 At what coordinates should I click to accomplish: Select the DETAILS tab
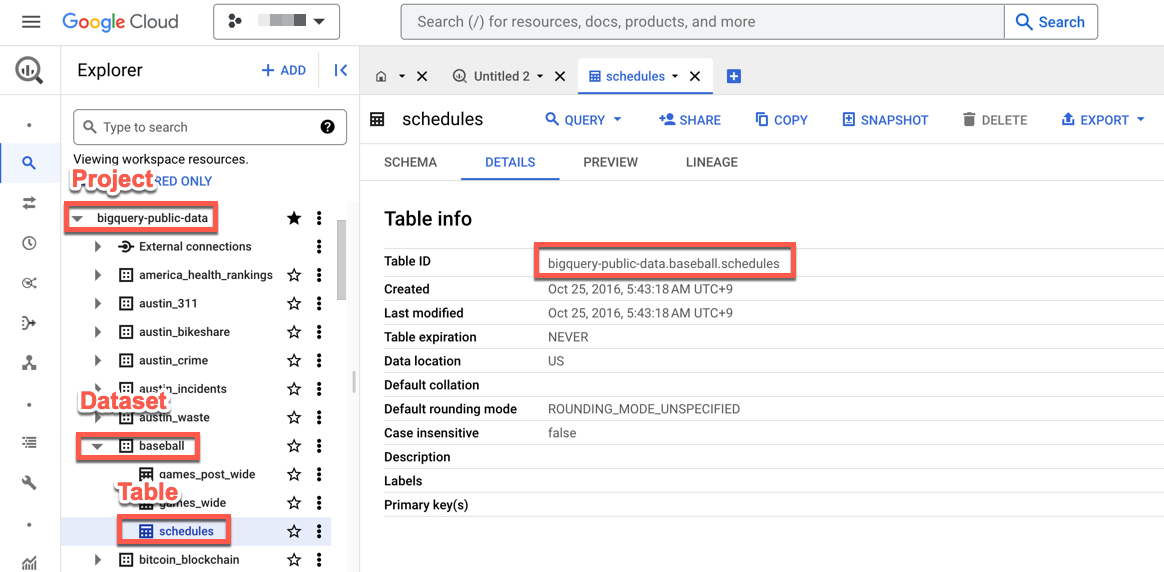tap(510, 162)
